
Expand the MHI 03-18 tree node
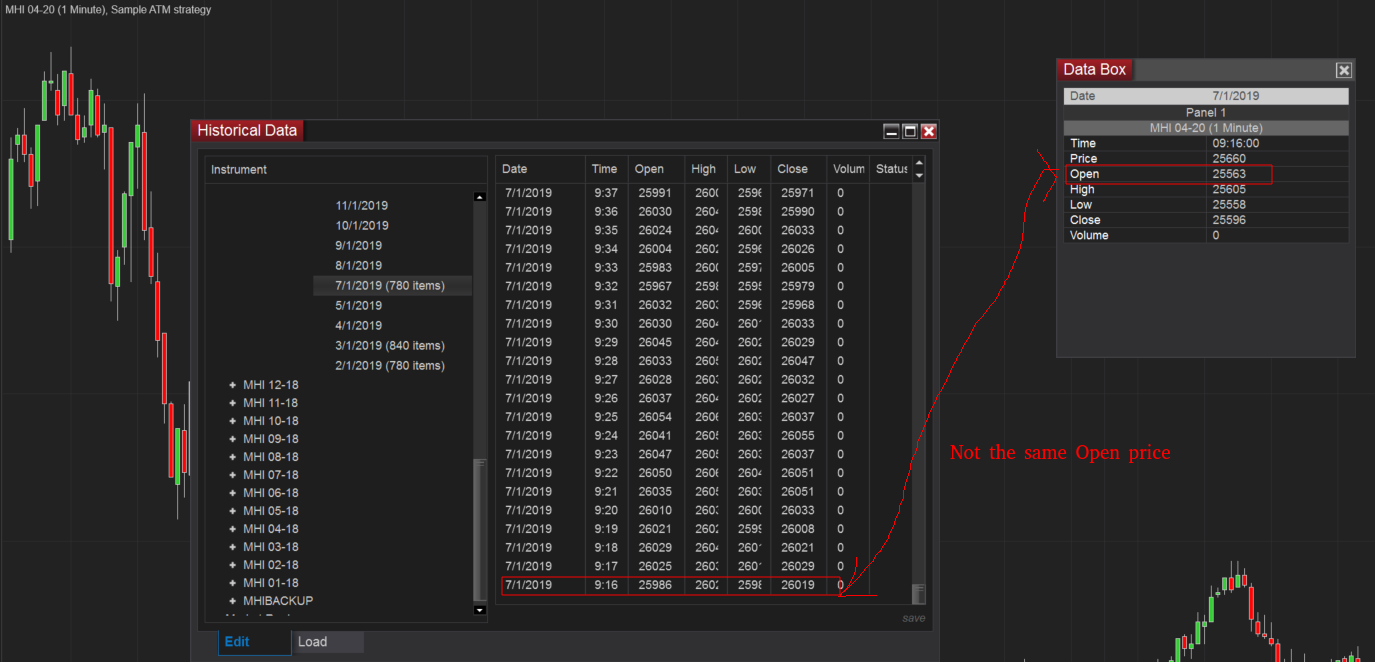pyautogui.click(x=232, y=547)
